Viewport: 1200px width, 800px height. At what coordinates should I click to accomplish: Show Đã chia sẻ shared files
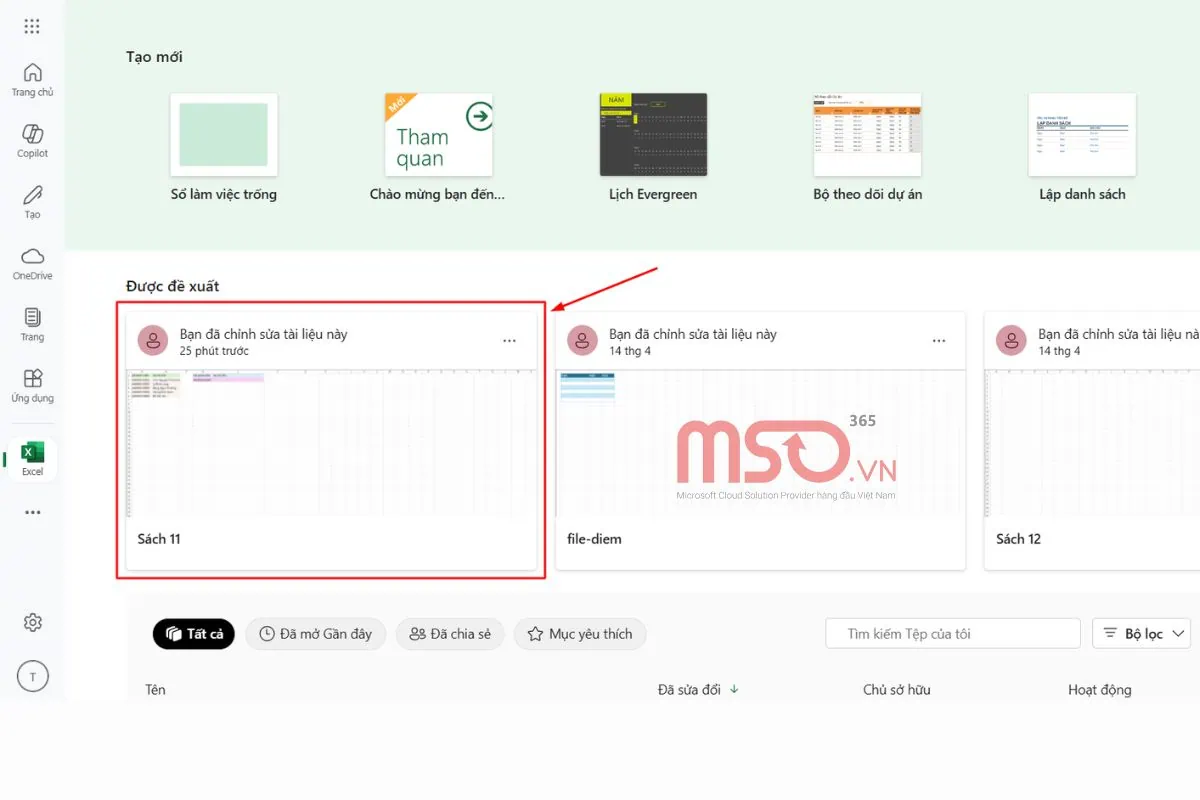(450, 634)
